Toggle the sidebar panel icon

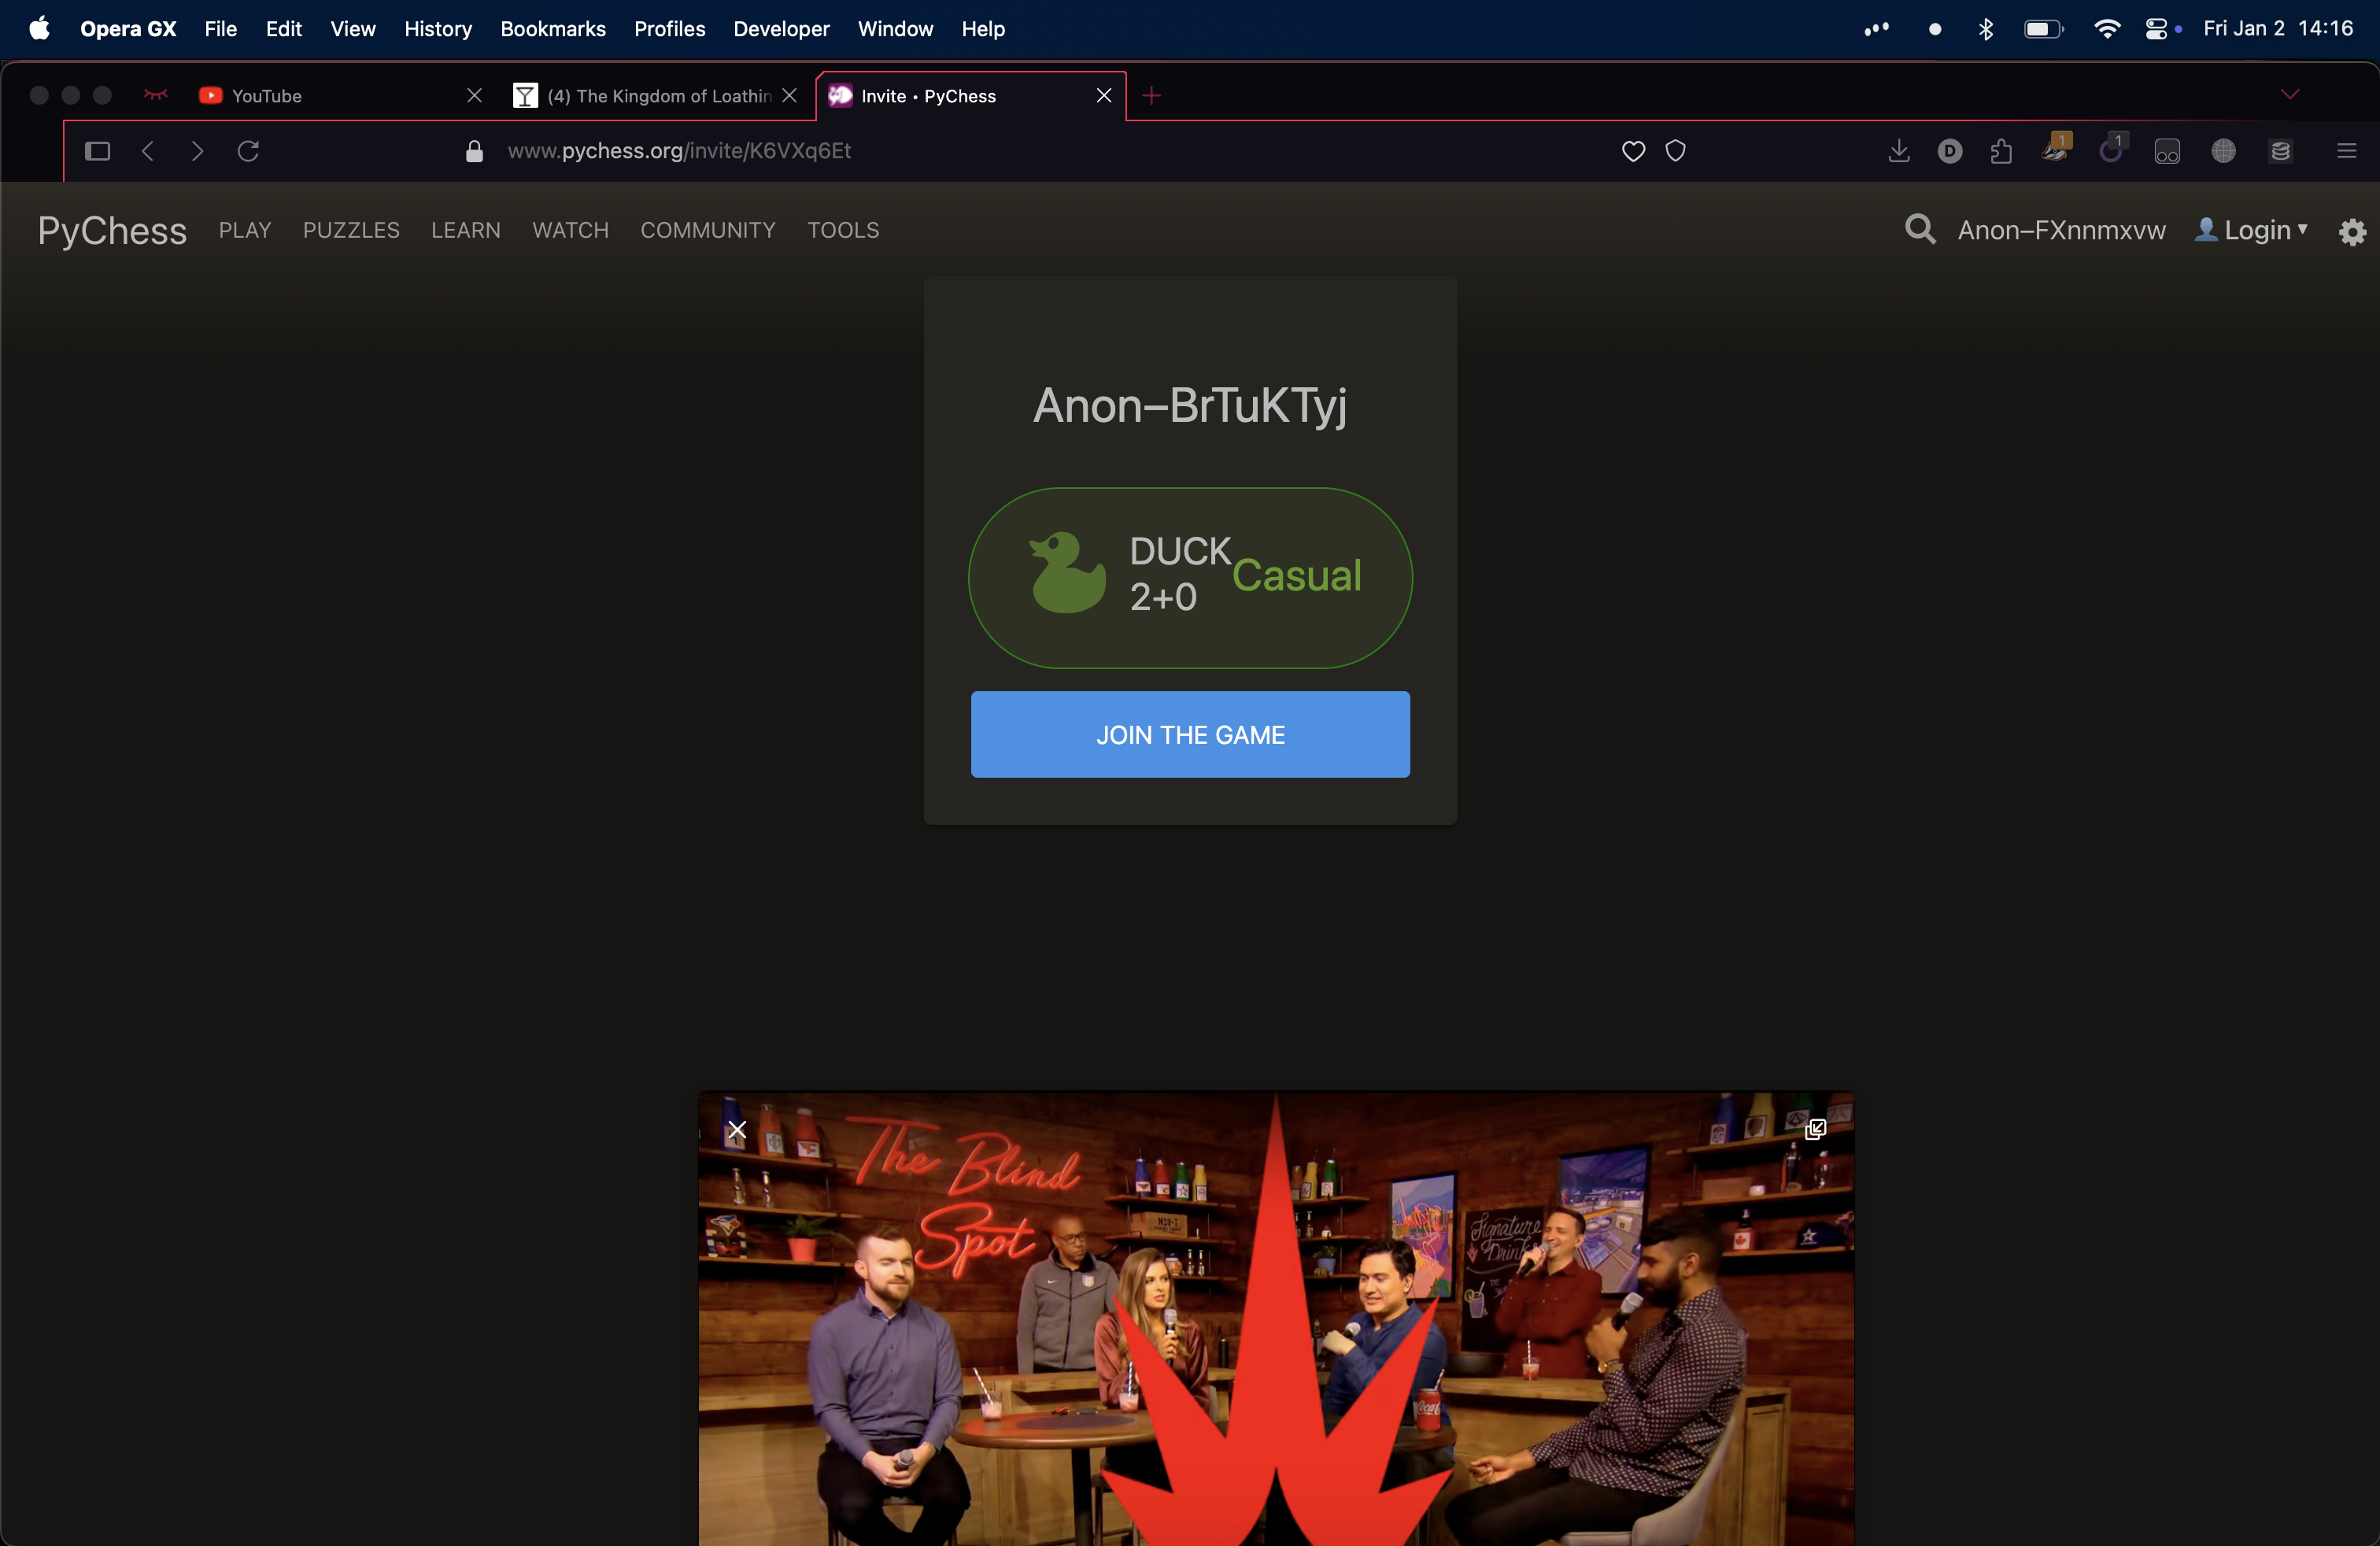point(97,151)
